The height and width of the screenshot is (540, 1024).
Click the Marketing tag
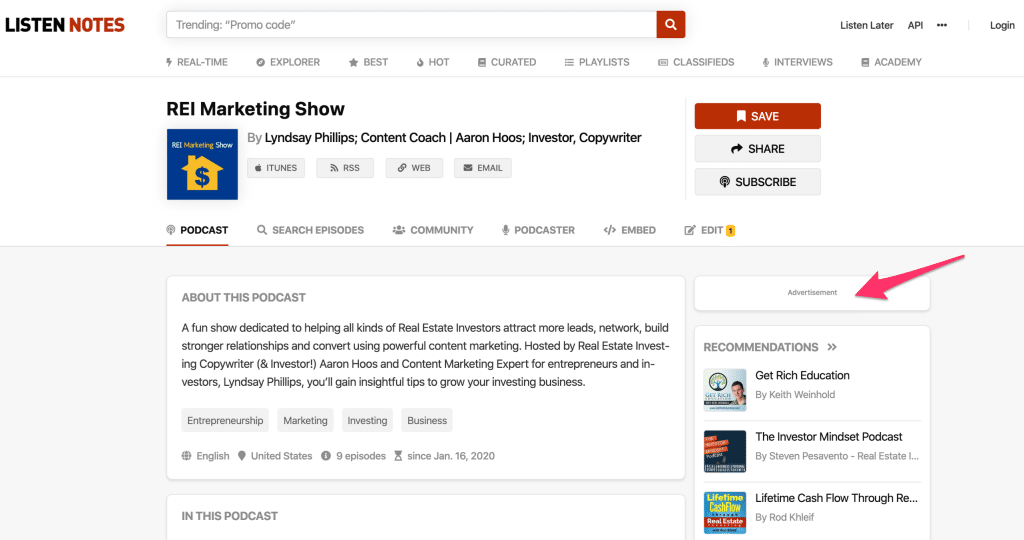click(x=305, y=421)
